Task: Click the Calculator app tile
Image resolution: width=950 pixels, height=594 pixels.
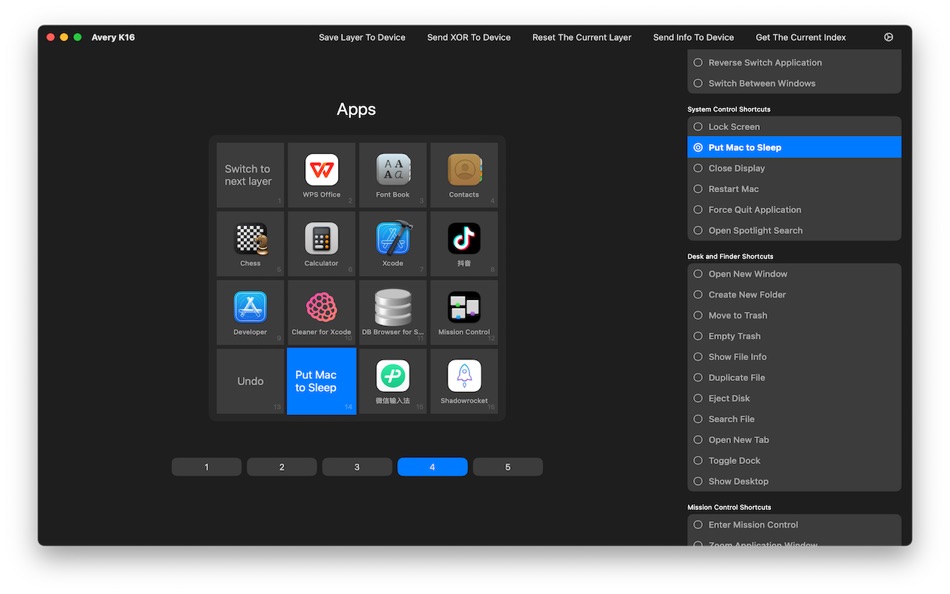Action: (321, 244)
